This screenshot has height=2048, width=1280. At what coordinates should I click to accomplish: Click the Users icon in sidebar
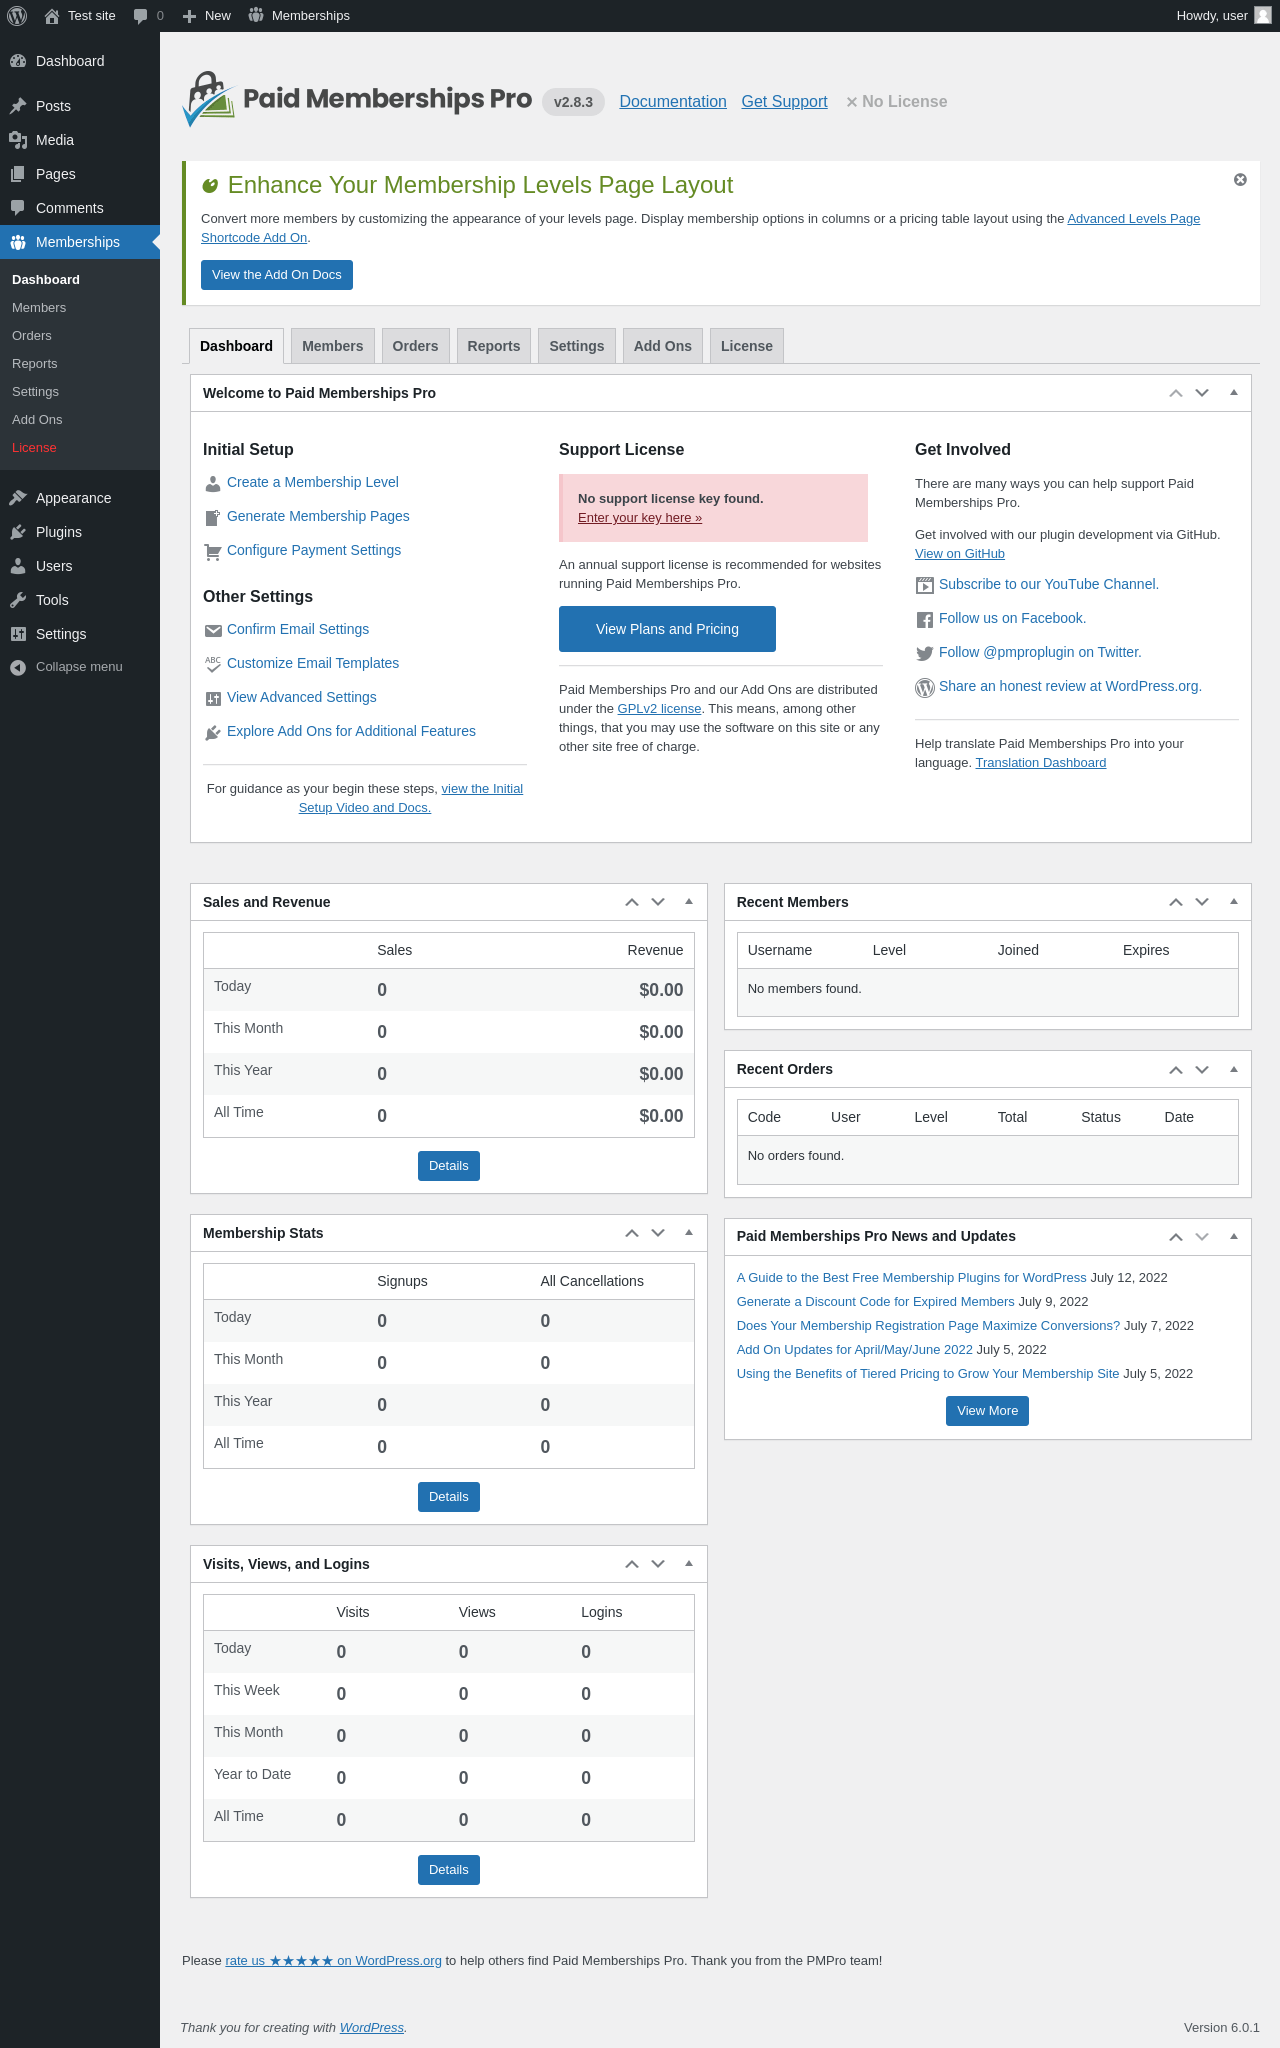click(x=18, y=566)
